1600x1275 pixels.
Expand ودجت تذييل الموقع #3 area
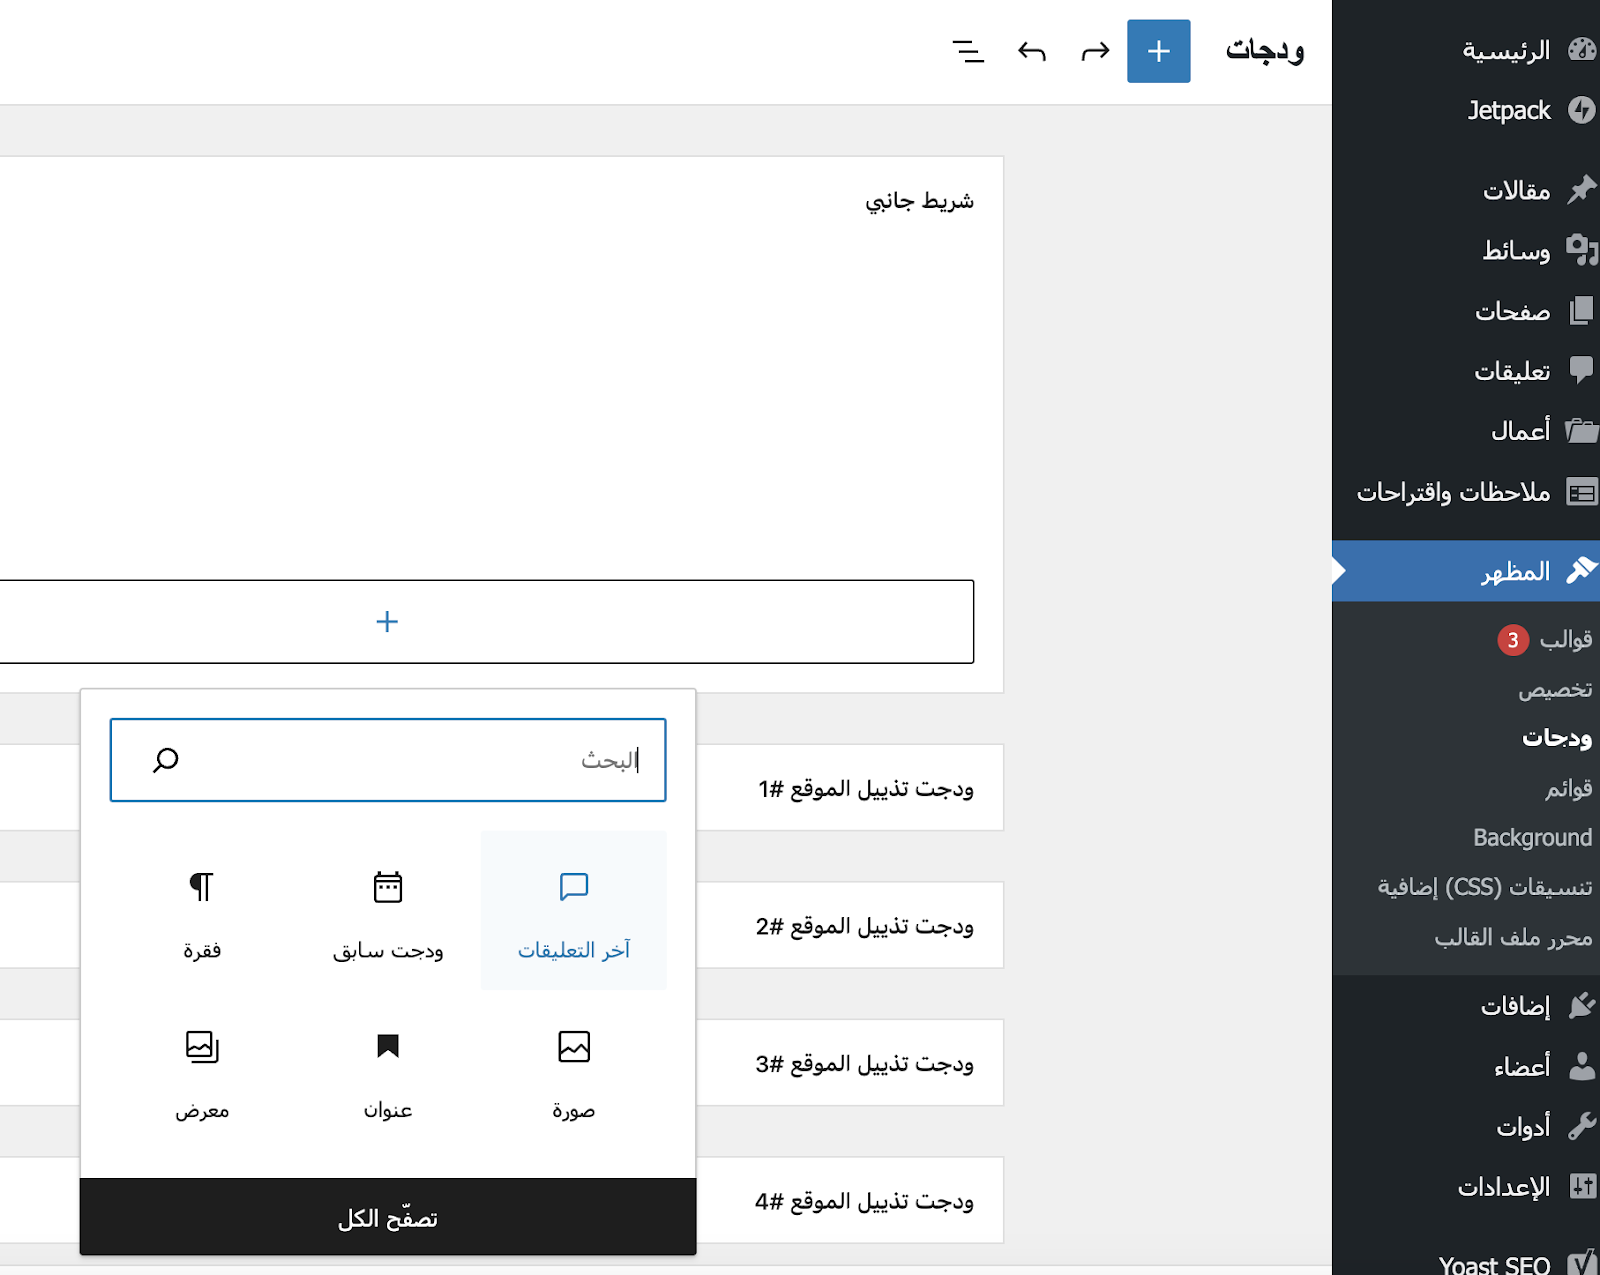(x=865, y=1063)
